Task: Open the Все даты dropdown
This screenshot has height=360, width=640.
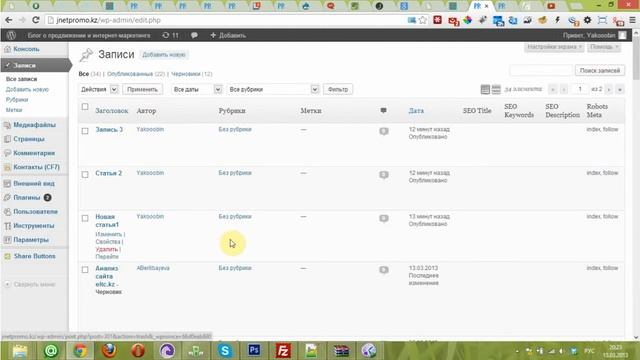Action: point(197,89)
